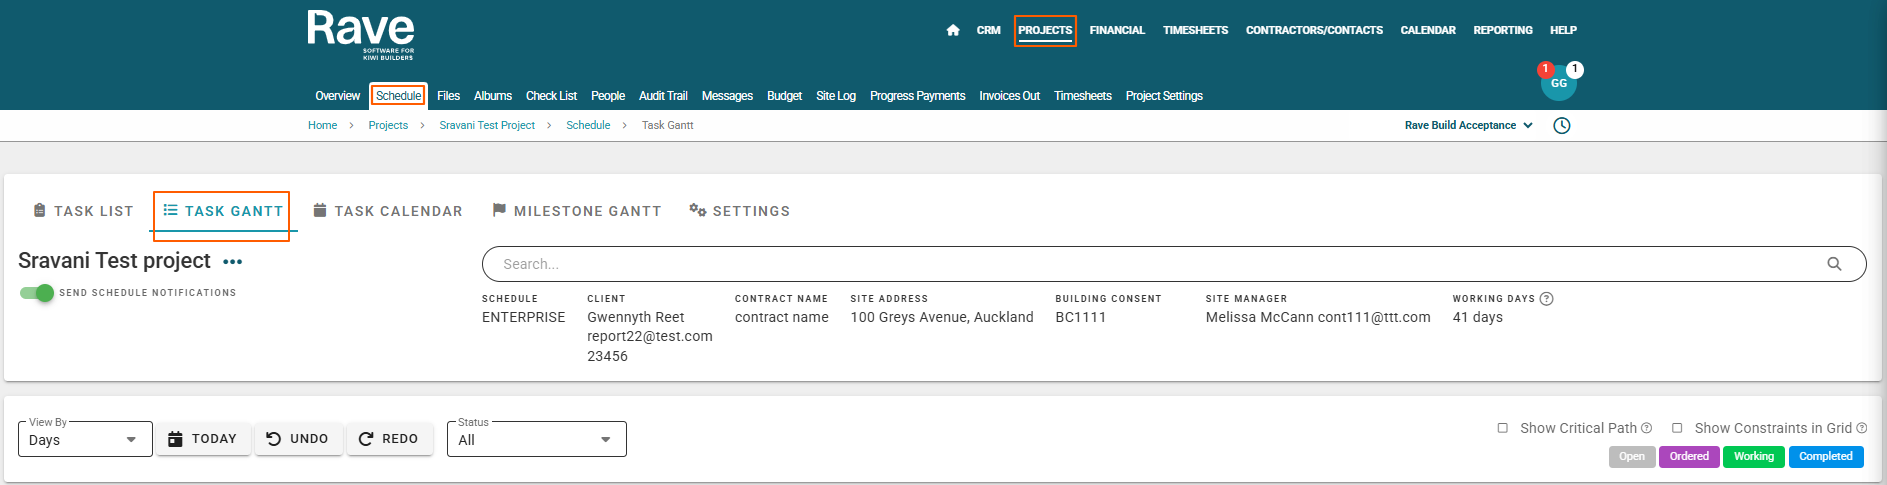Click the green Working status swatch
The height and width of the screenshot is (485, 1887).
(1754, 457)
